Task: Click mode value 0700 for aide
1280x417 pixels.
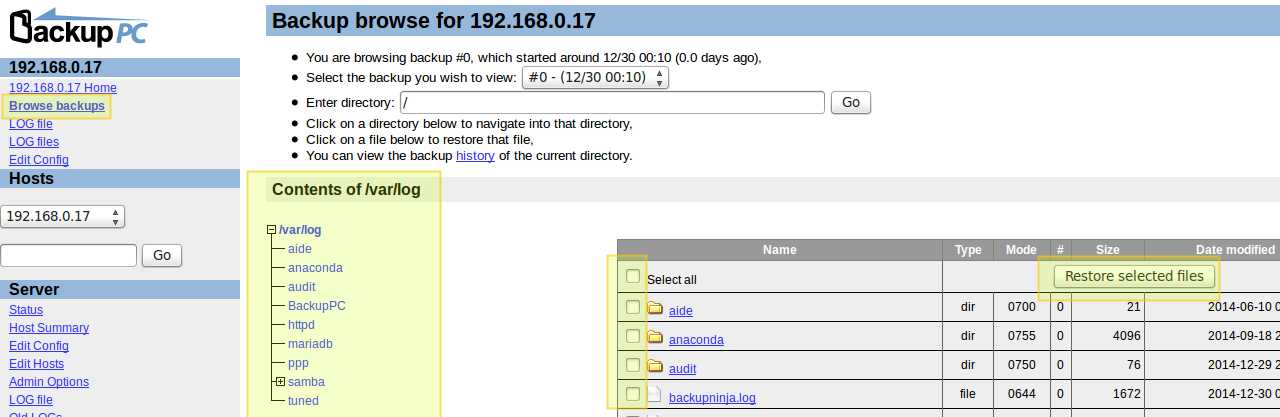Action: coord(1022,308)
